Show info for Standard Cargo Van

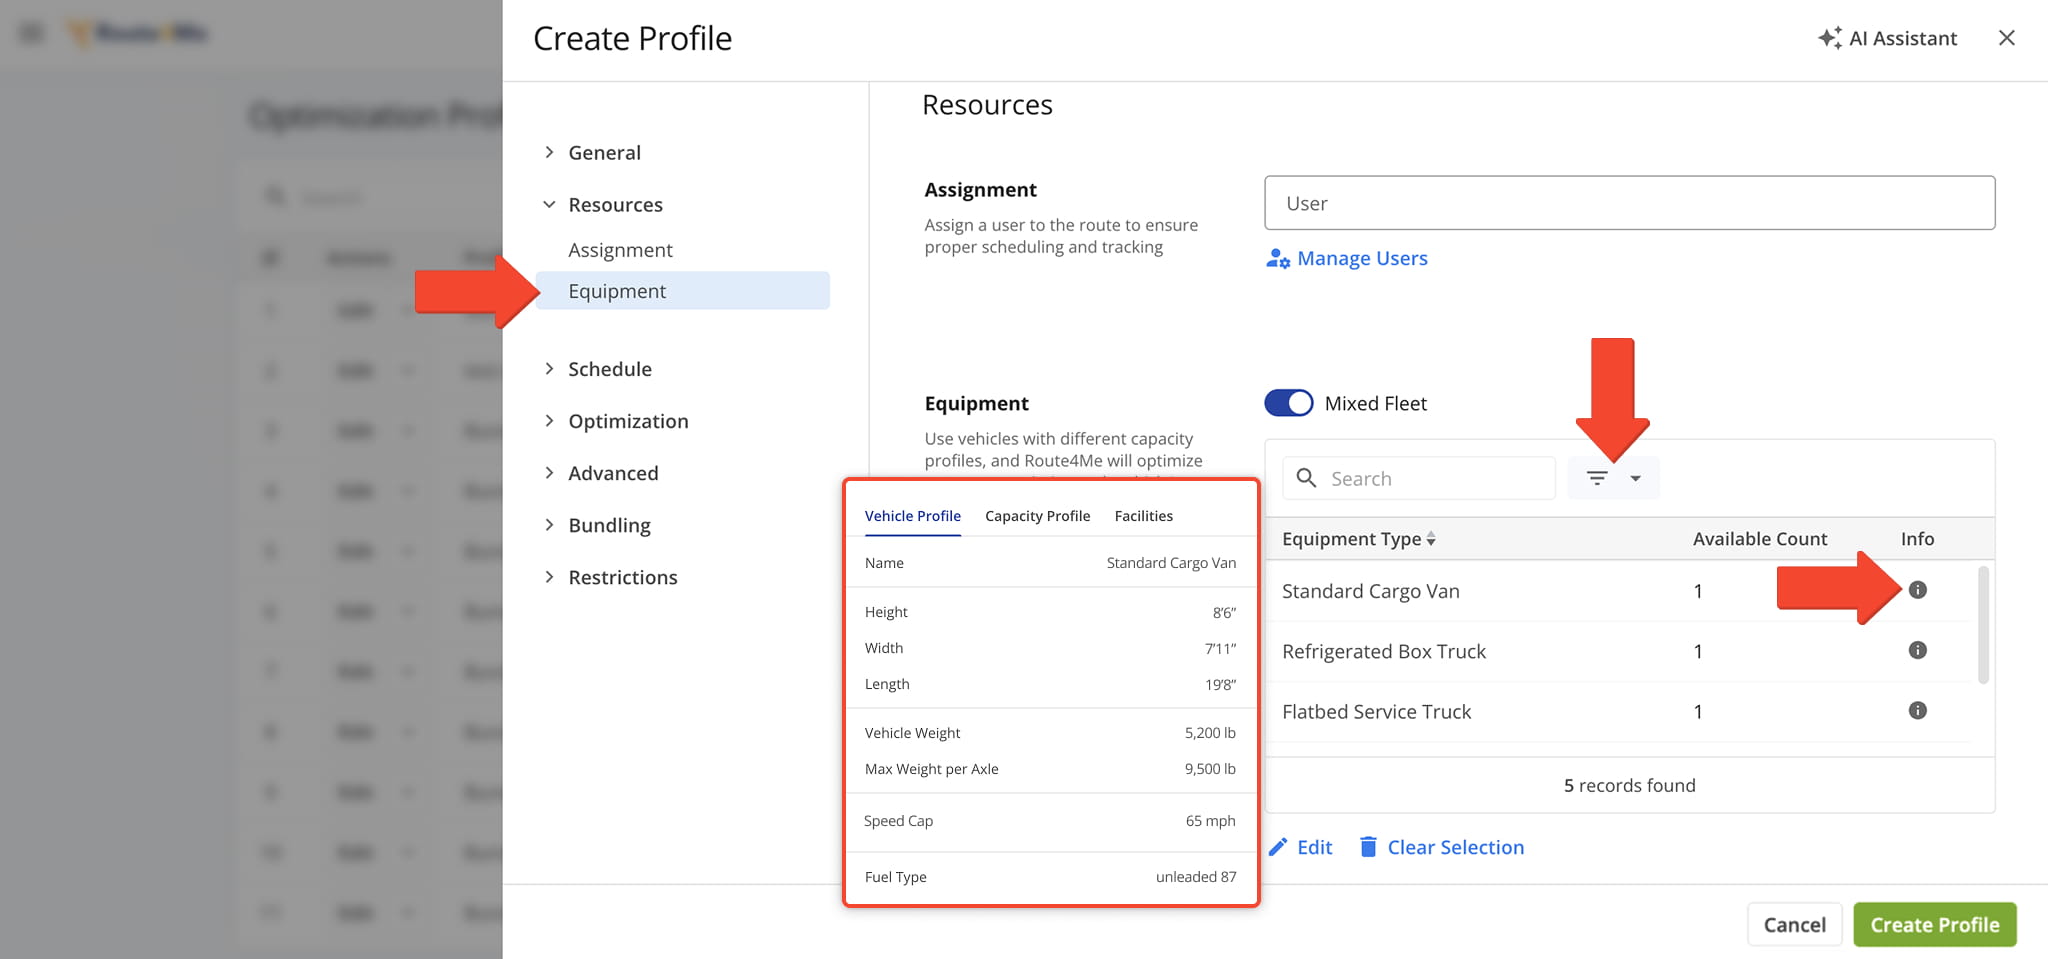[x=1917, y=590]
